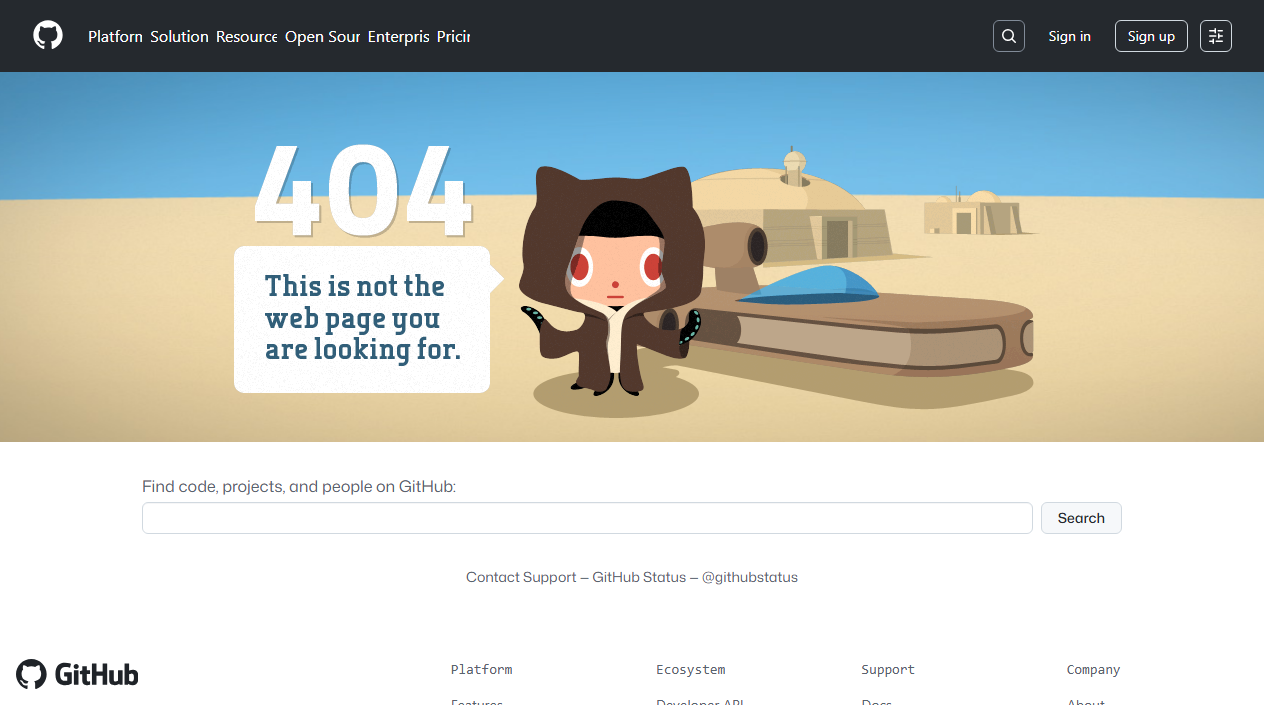Screen dimensions: 1264x705
Task: Click 'Find code, projects, and people' label
Action: pos(299,487)
